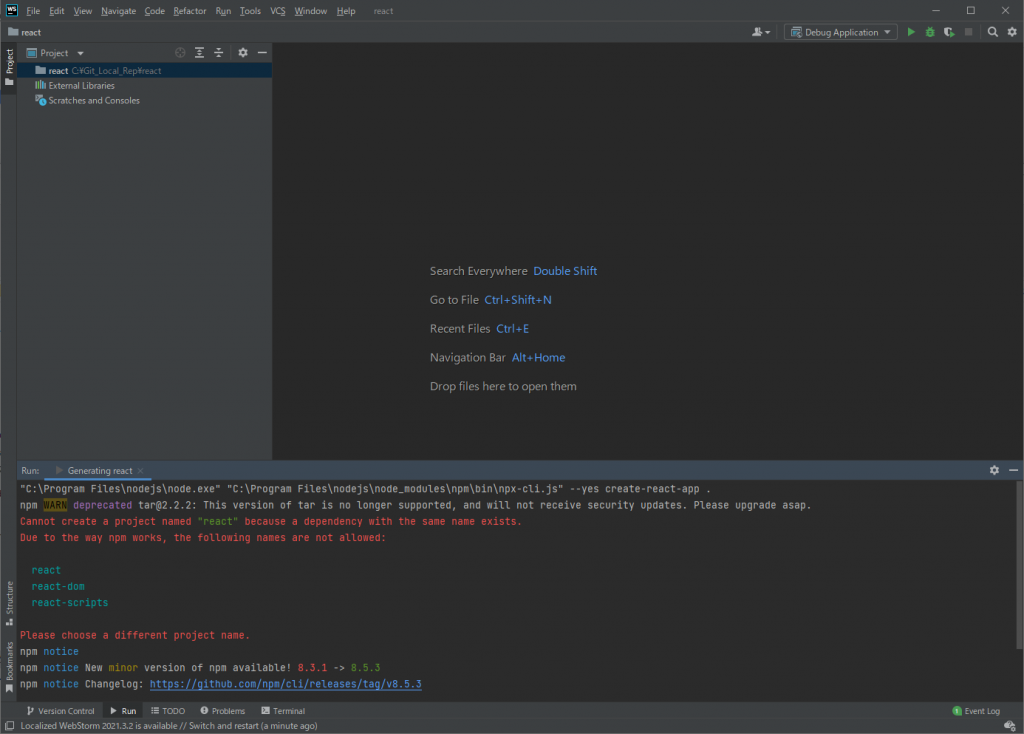Expand all in Project panel
The height and width of the screenshot is (734, 1024).
(x=199, y=53)
